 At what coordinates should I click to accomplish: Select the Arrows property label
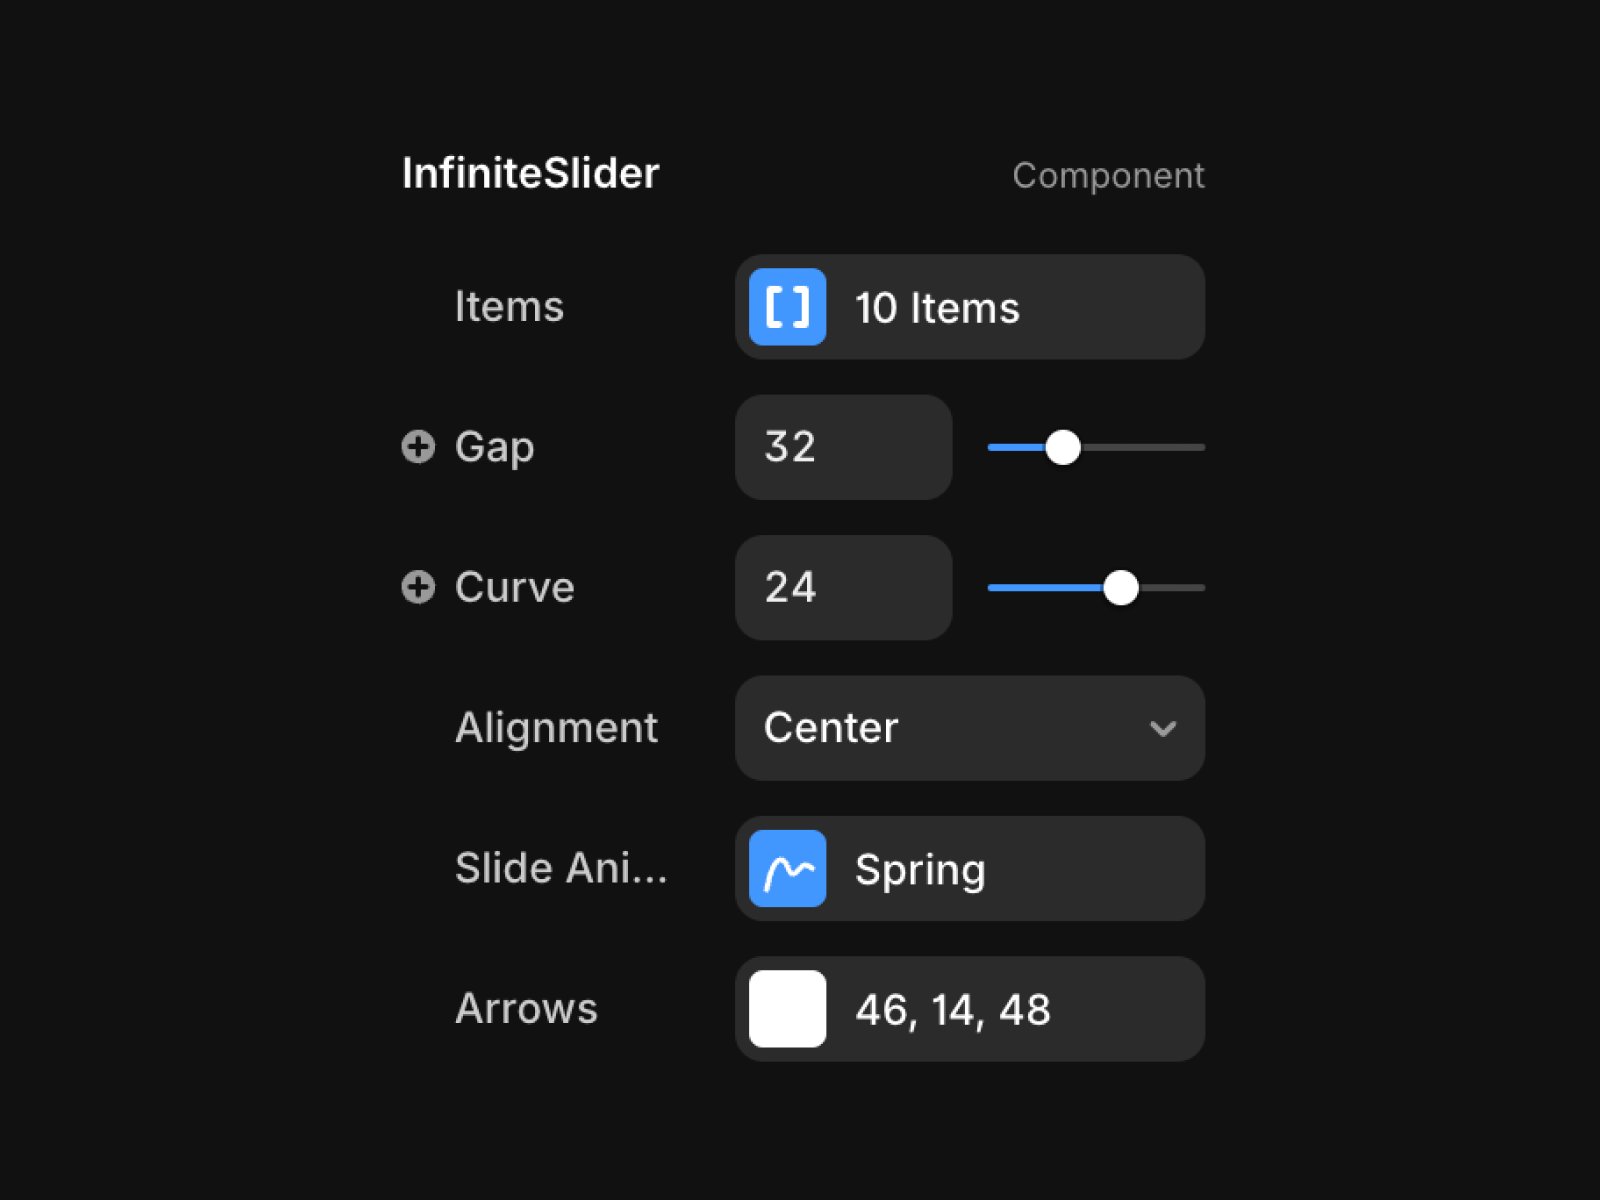tap(526, 1008)
